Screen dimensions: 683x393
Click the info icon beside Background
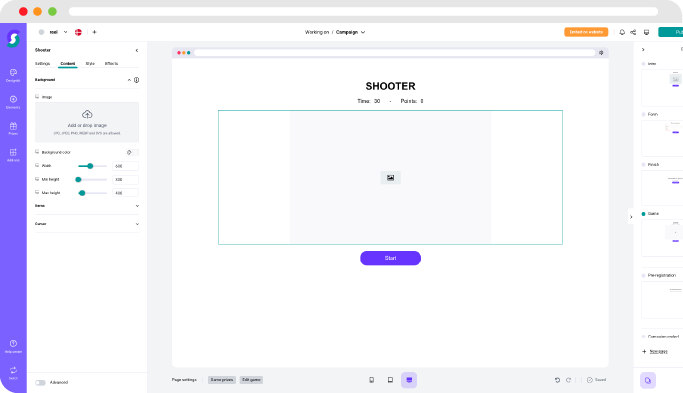(x=136, y=80)
